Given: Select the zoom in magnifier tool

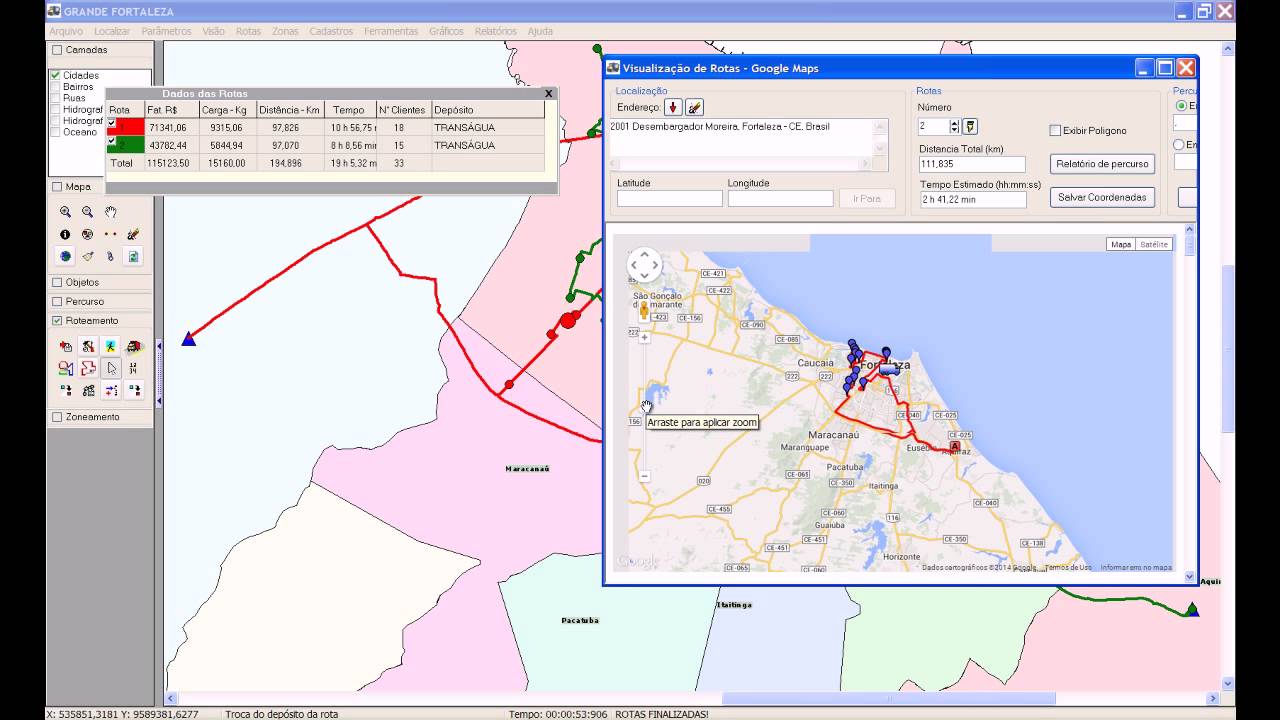Looking at the screenshot, I should tap(65, 212).
